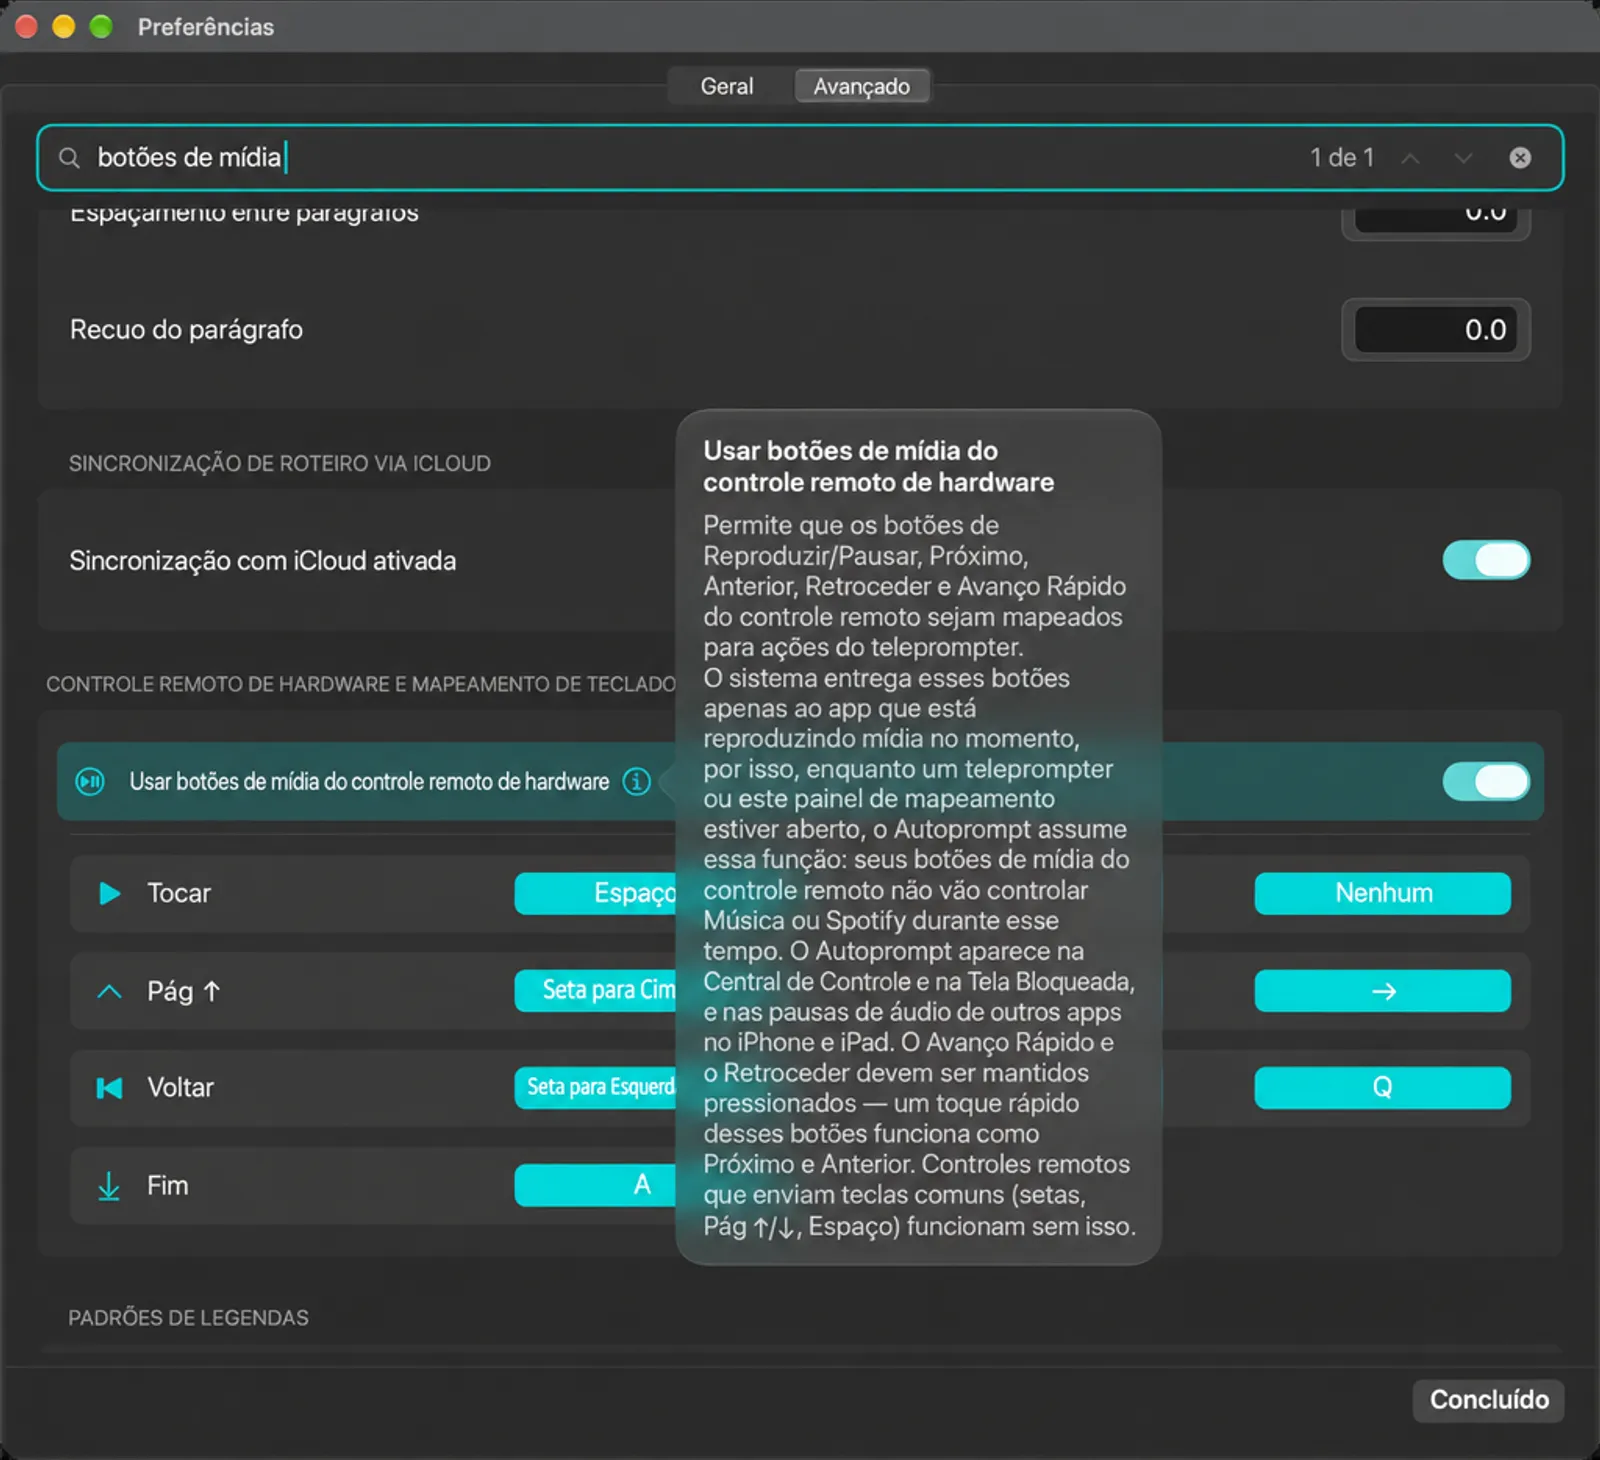Screen dimensions: 1600x1460
Task: Click the Tocar row label
Action: (179, 893)
